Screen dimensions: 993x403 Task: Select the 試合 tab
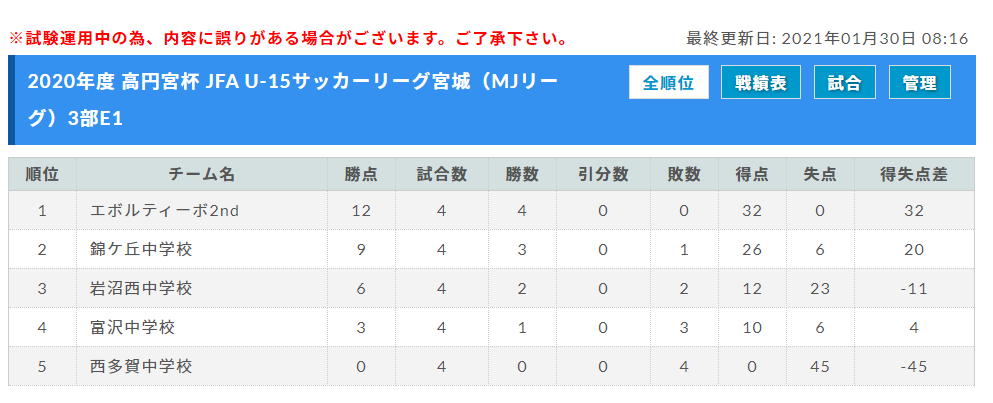(845, 82)
